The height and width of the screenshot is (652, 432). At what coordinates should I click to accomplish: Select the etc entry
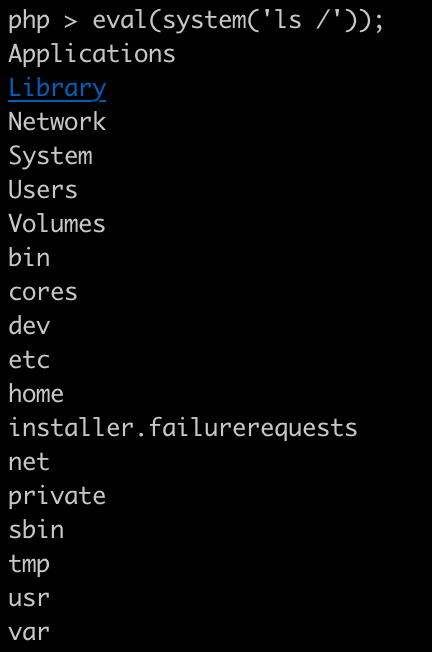(x=29, y=360)
